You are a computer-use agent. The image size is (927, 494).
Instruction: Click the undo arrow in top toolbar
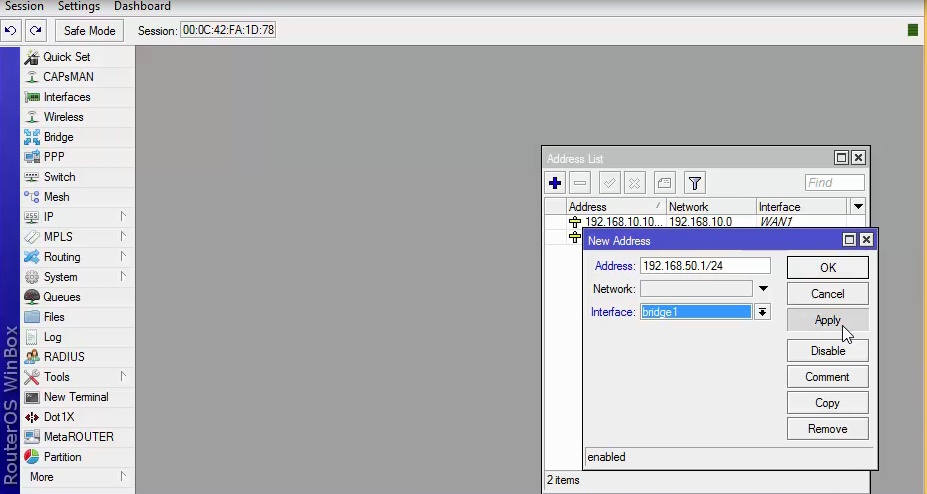tap(11, 30)
